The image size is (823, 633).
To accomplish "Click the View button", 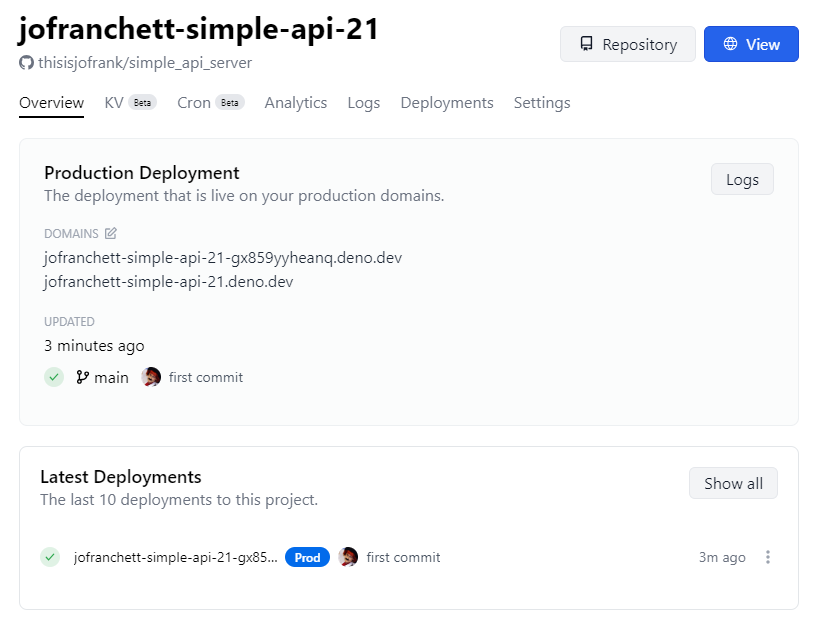I will click(x=751, y=44).
